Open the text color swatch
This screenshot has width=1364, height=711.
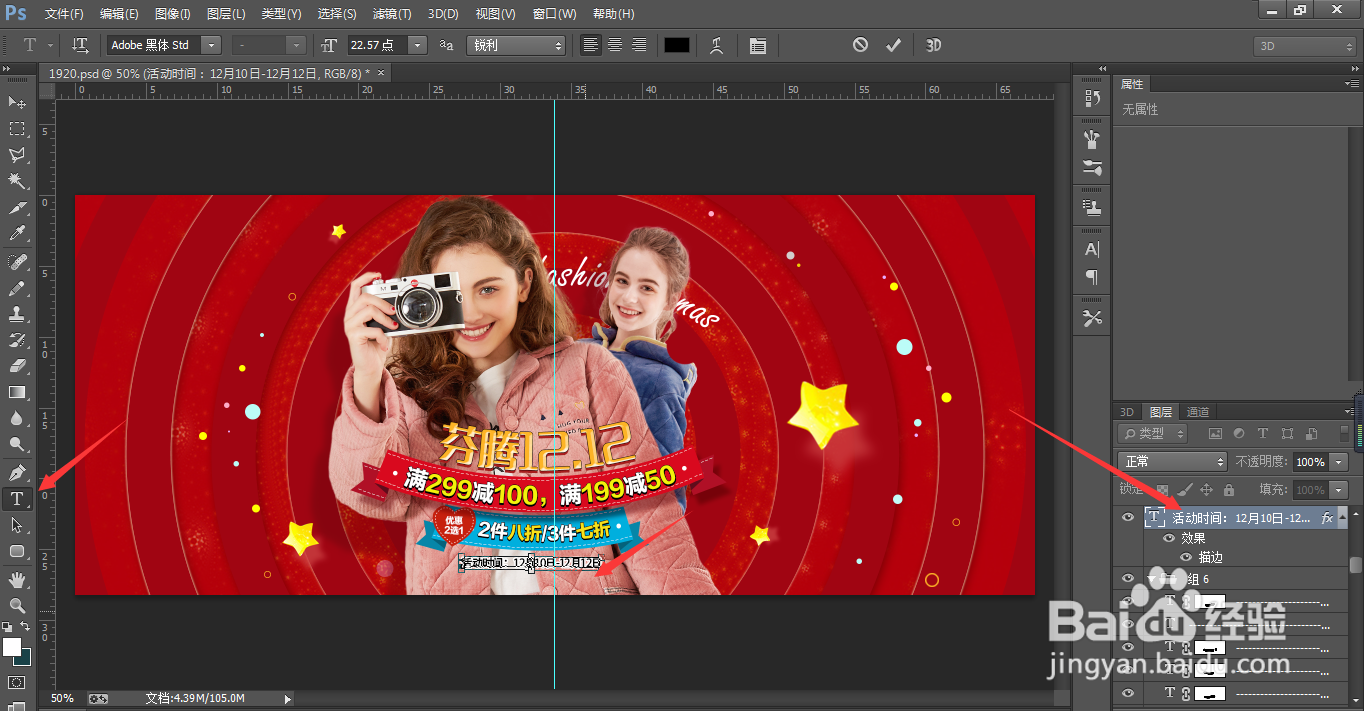(677, 45)
